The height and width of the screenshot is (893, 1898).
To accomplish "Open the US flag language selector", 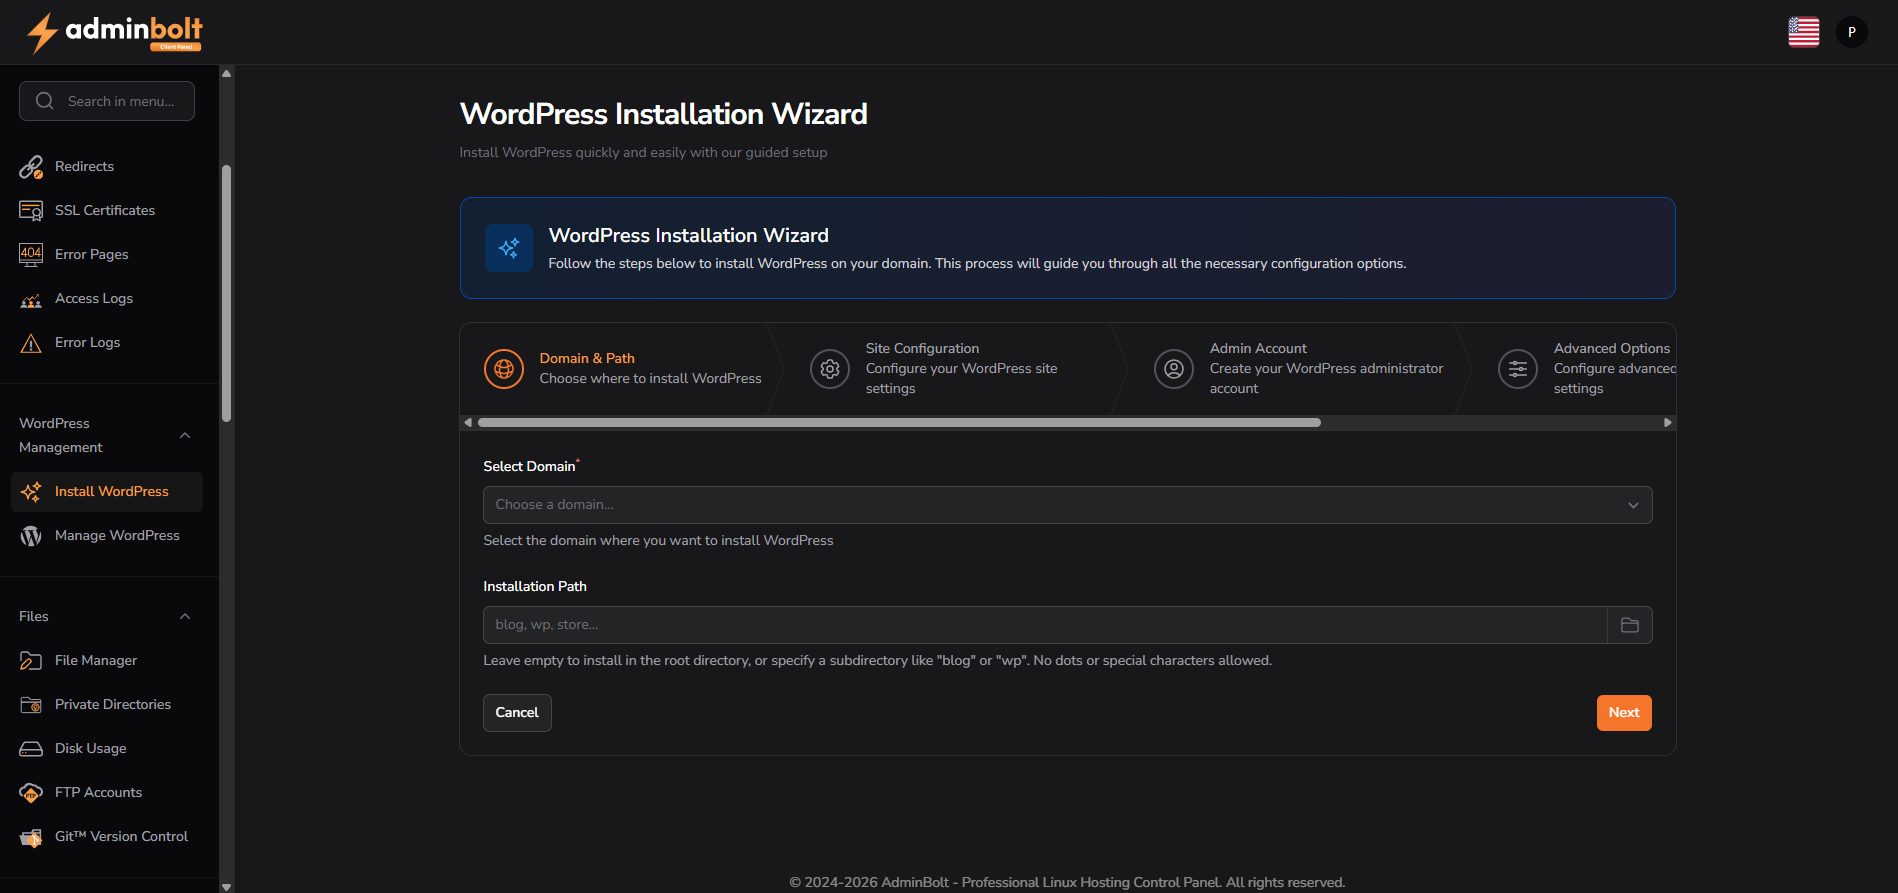I will coord(1804,32).
